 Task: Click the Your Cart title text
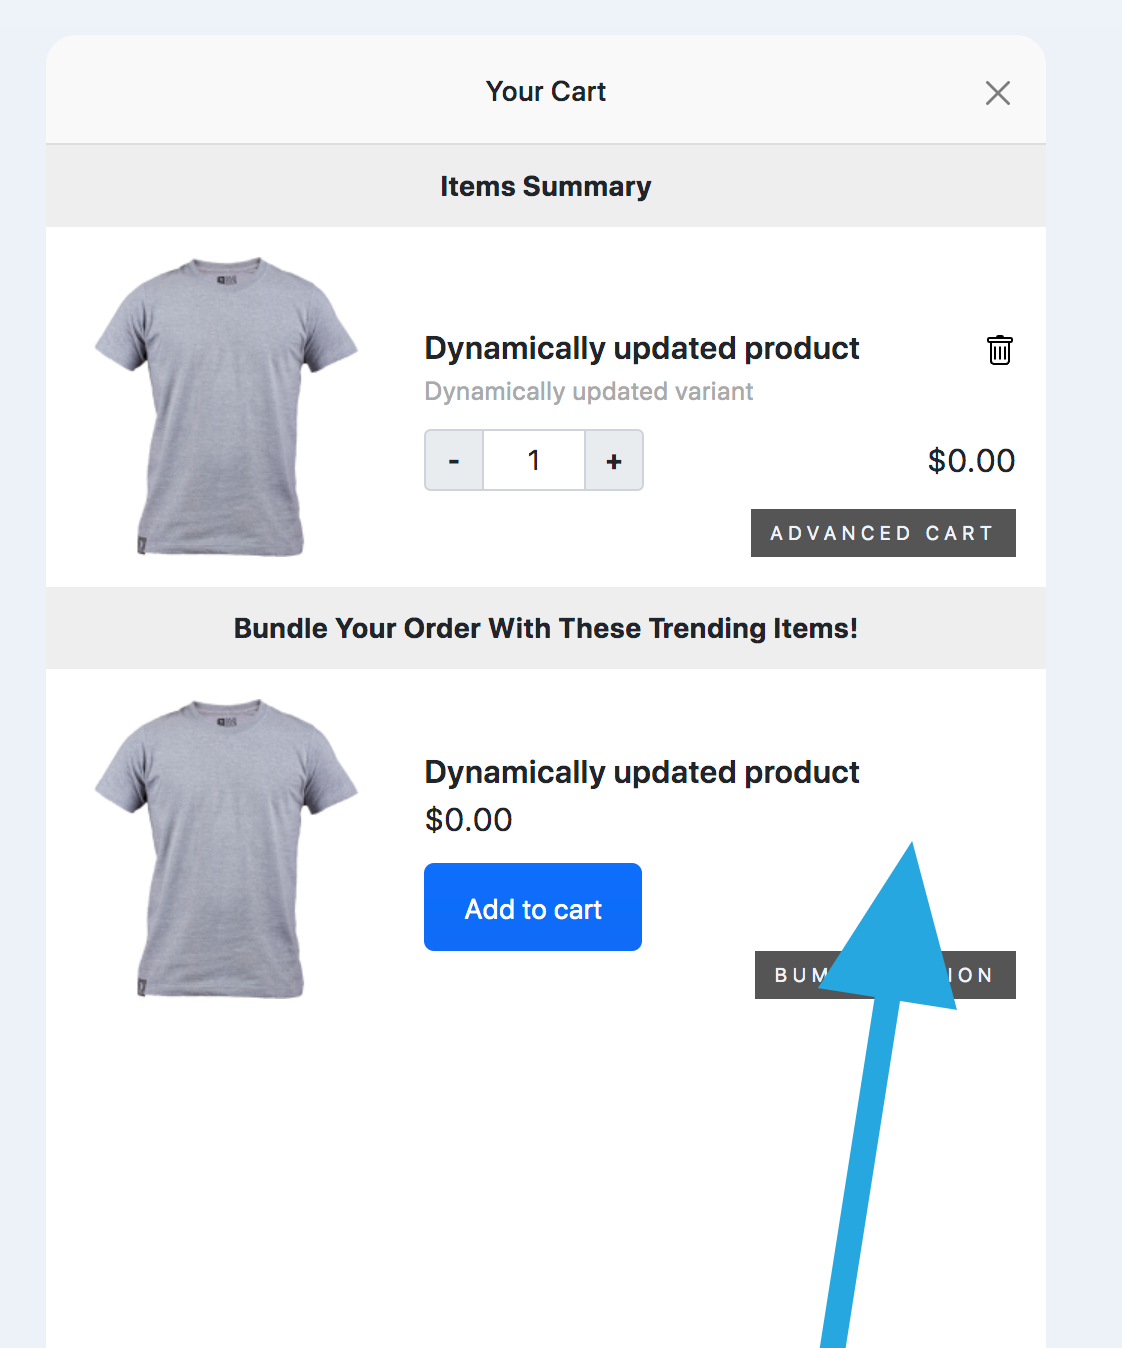click(546, 91)
